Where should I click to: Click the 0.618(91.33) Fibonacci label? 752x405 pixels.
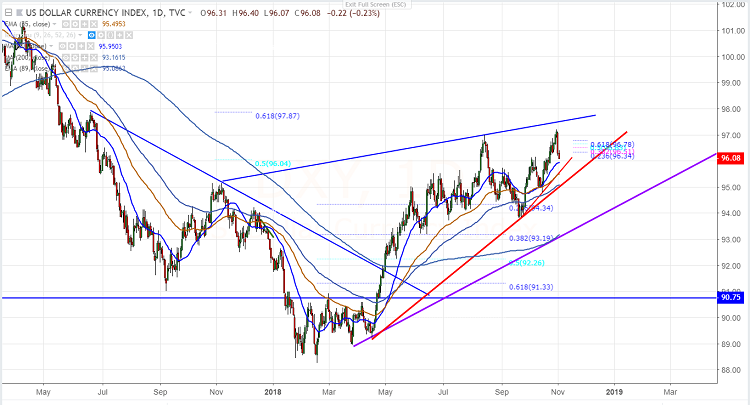point(531,287)
